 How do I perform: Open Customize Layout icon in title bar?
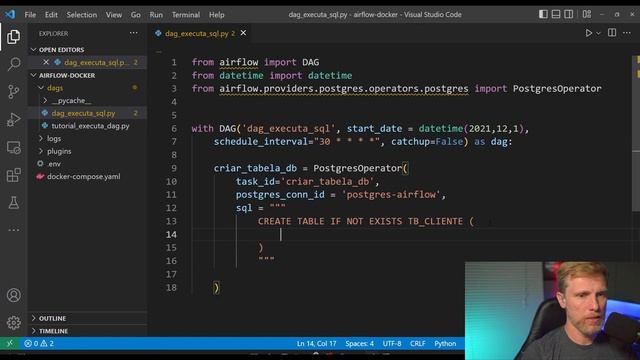pos(587,14)
